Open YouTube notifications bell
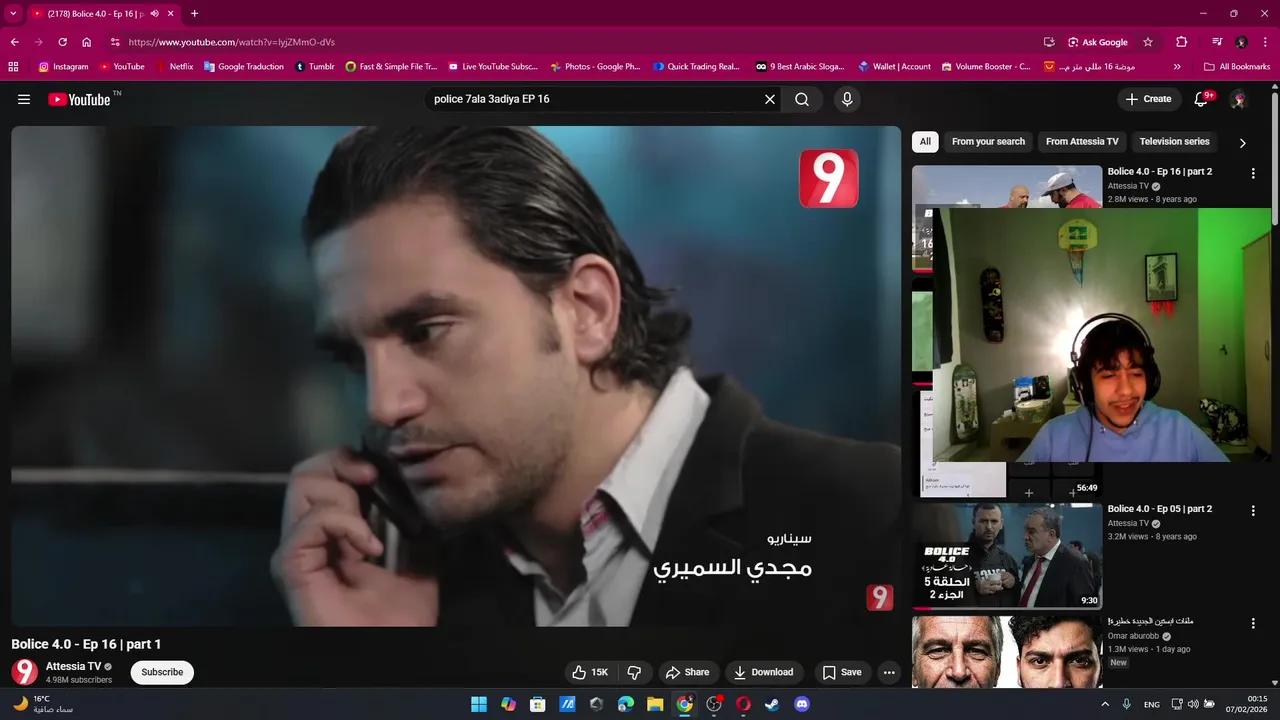Image resolution: width=1280 pixels, height=720 pixels. coord(1202,99)
